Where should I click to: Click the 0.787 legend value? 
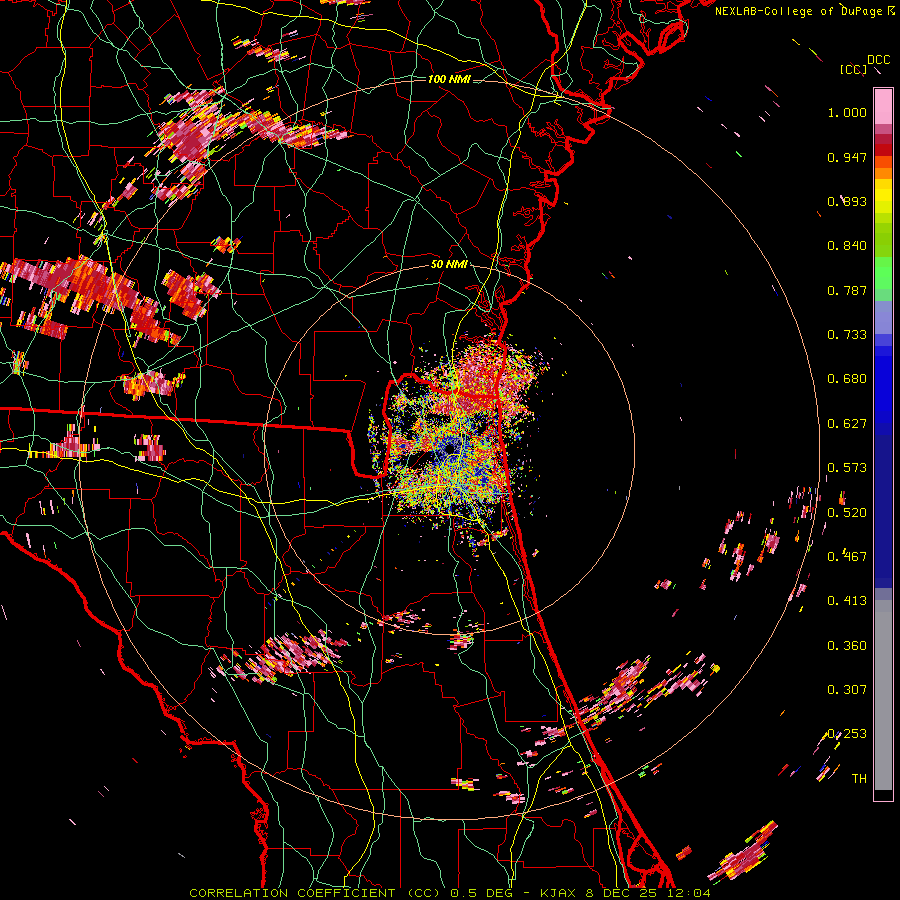point(847,290)
